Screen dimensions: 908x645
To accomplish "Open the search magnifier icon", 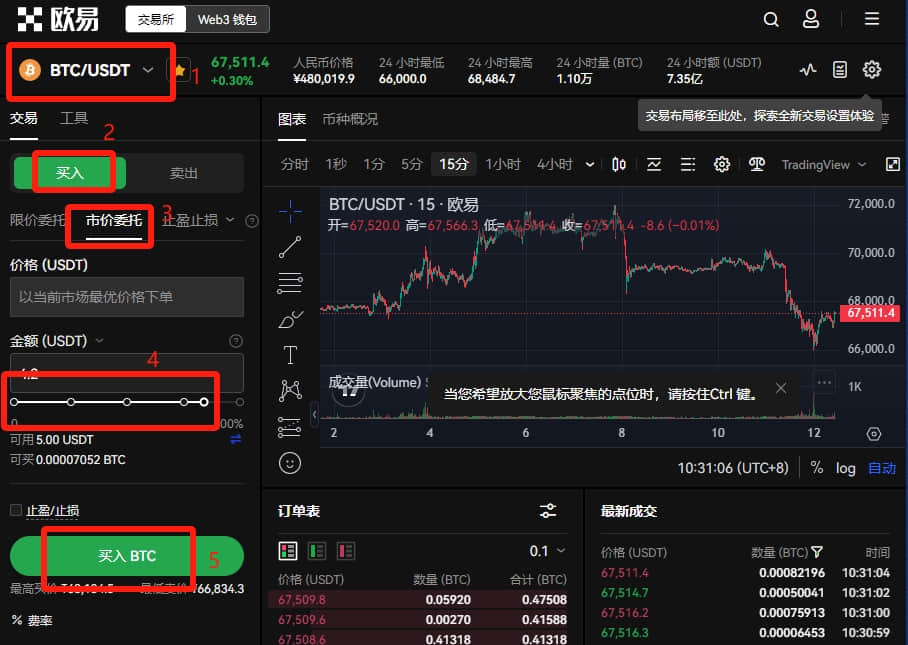I will [x=771, y=20].
